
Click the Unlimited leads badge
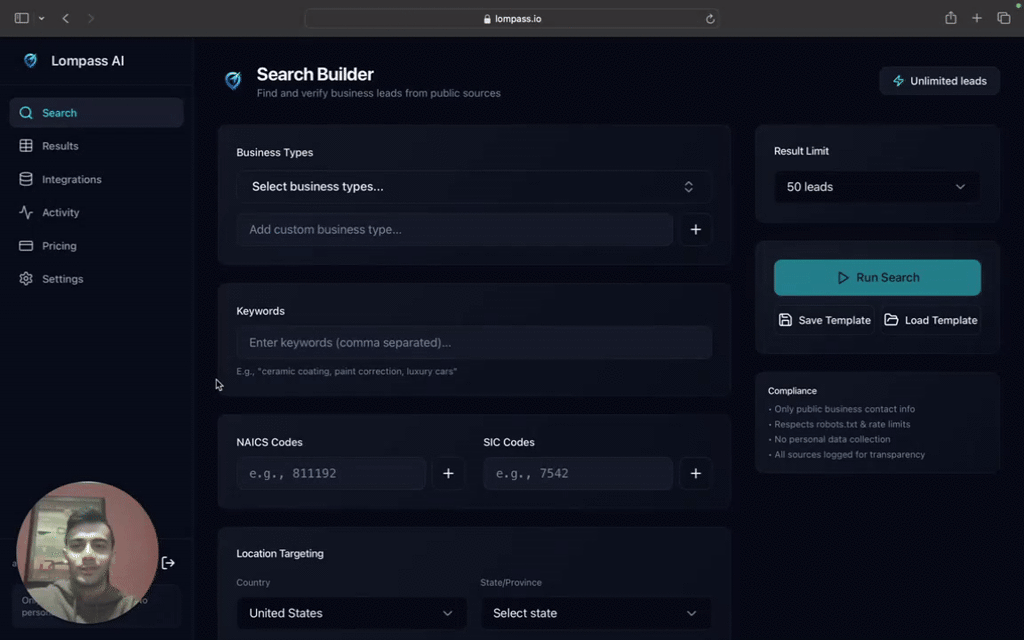(x=939, y=81)
